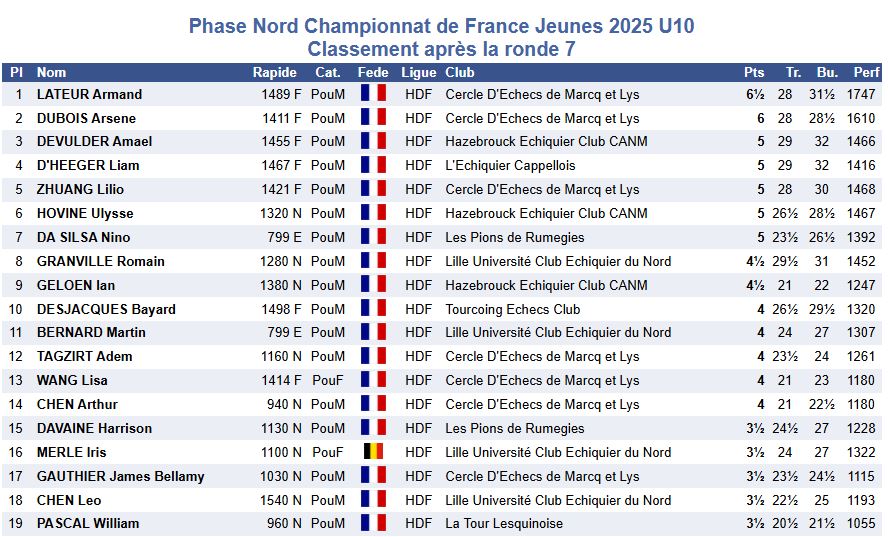The height and width of the screenshot is (537, 888).
Task: Click the Rapide column header
Action: (x=274, y=72)
